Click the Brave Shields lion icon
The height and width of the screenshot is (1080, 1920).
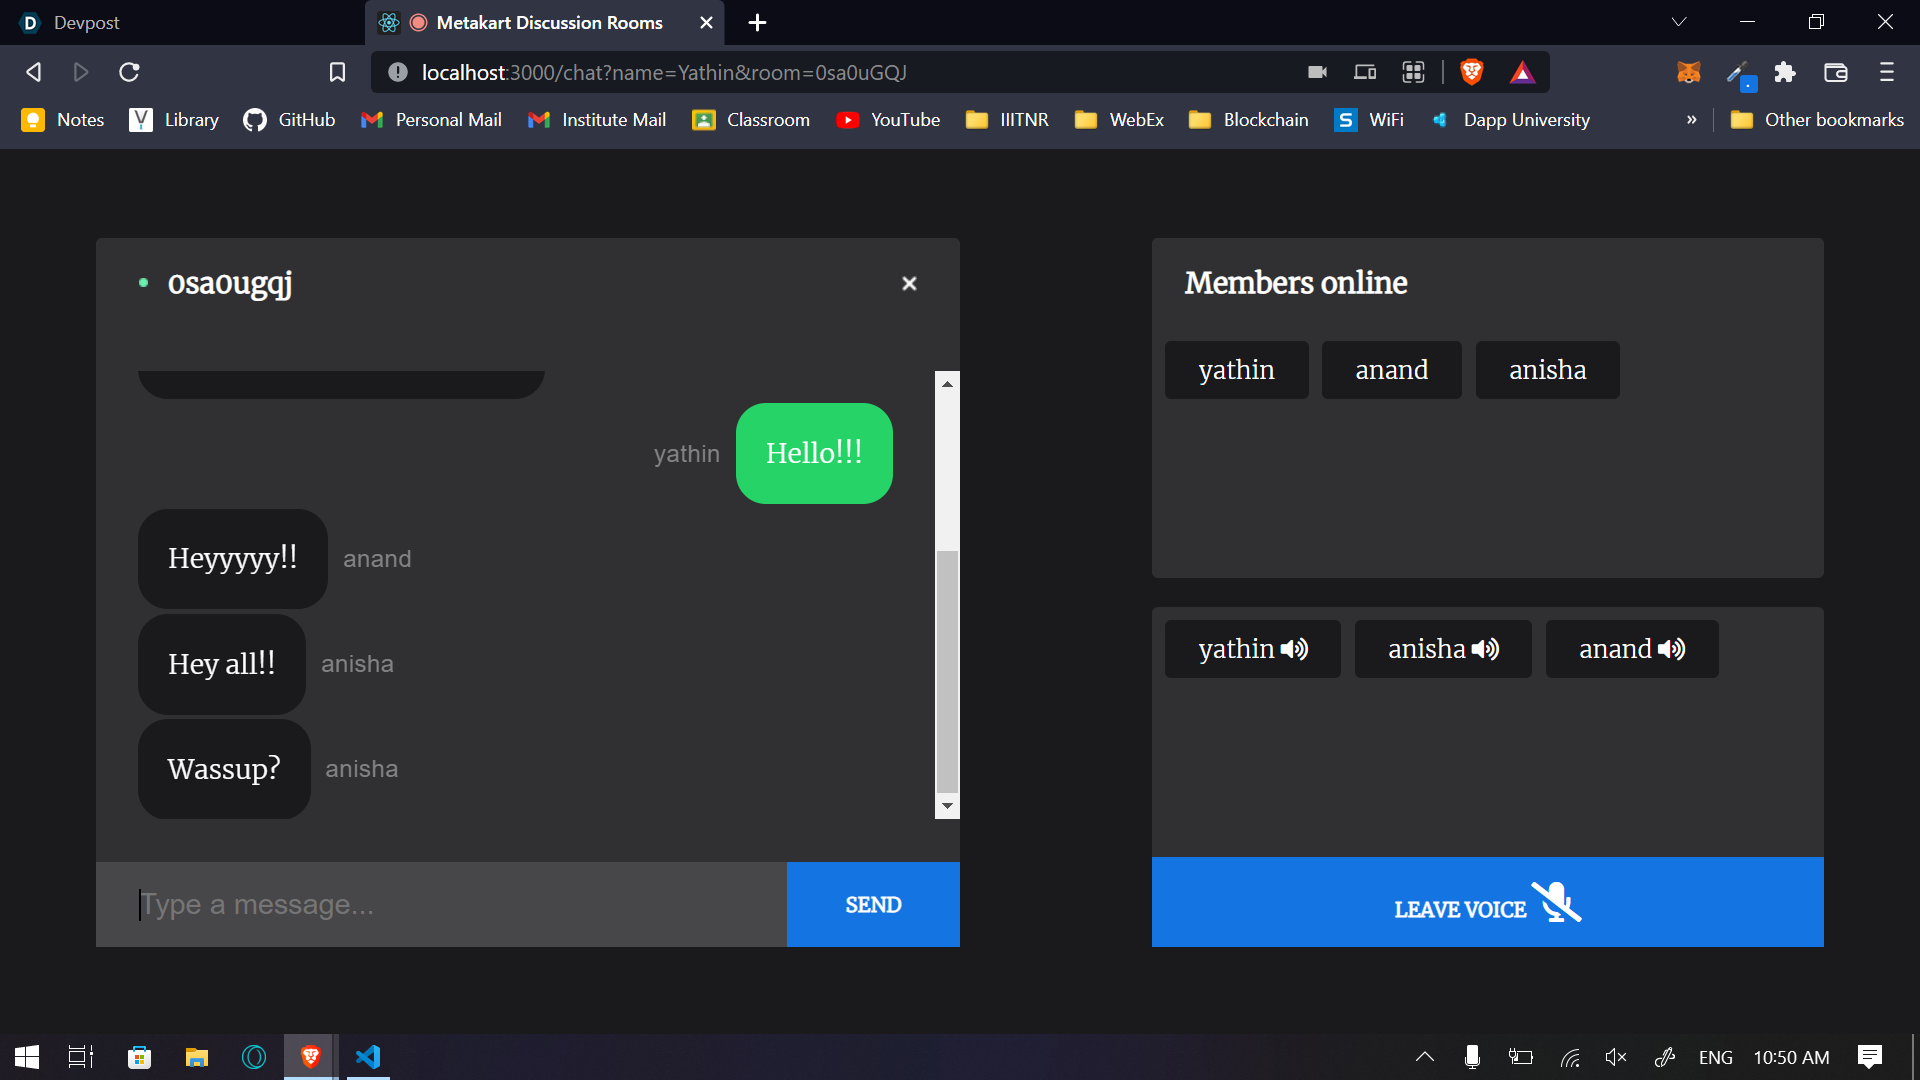1471,72
